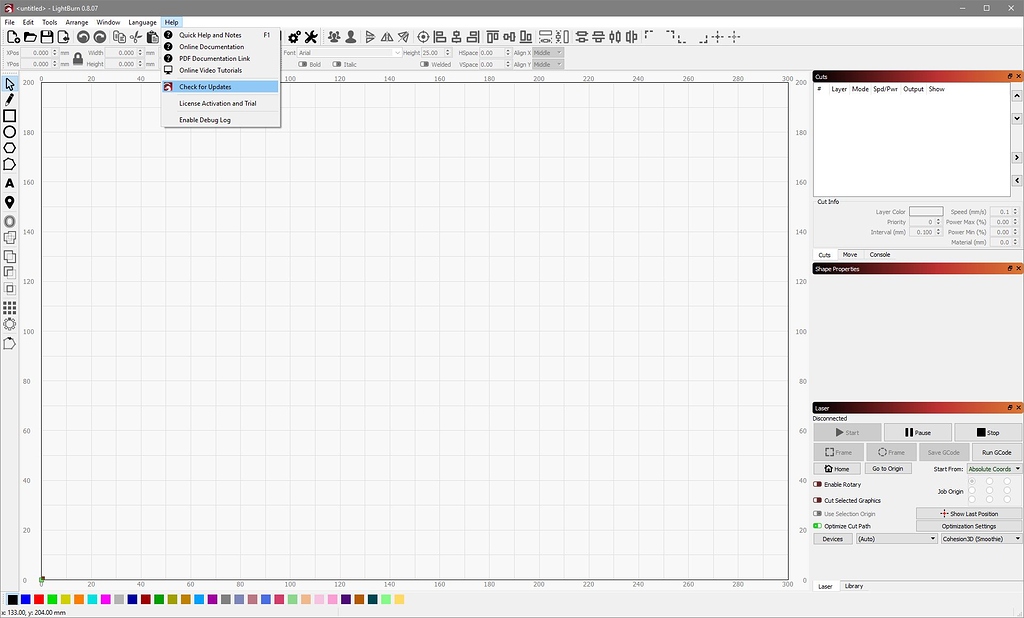Open the Align X Middle dropdown
This screenshot has height=618, width=1024.
pyautogui.click(x=548, y=53)
